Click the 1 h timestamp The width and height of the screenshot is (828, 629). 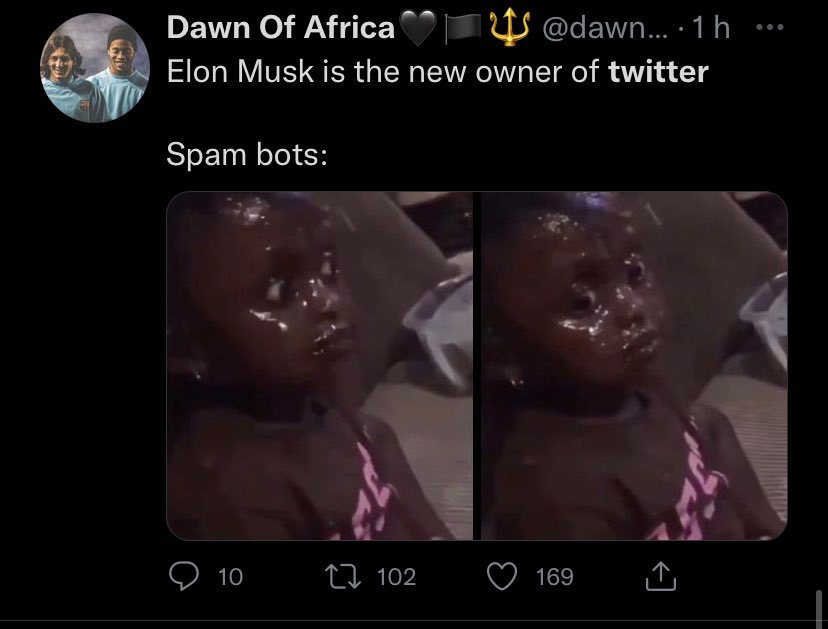[712, 29]
